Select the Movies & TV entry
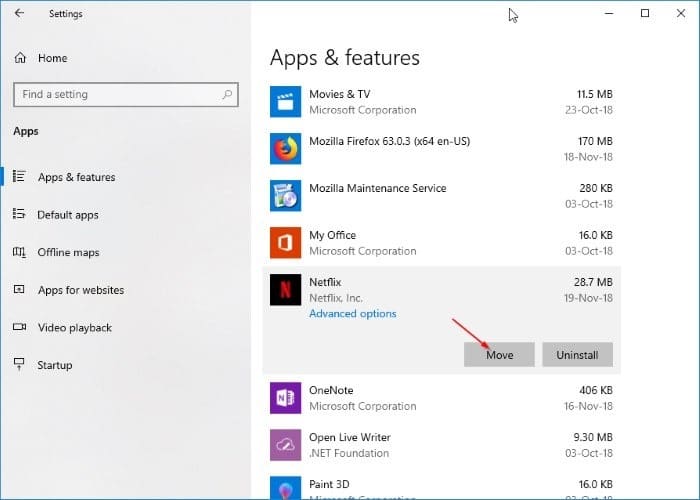The width and height of the screenshot is (700, 500). click(x=442, y=102)
